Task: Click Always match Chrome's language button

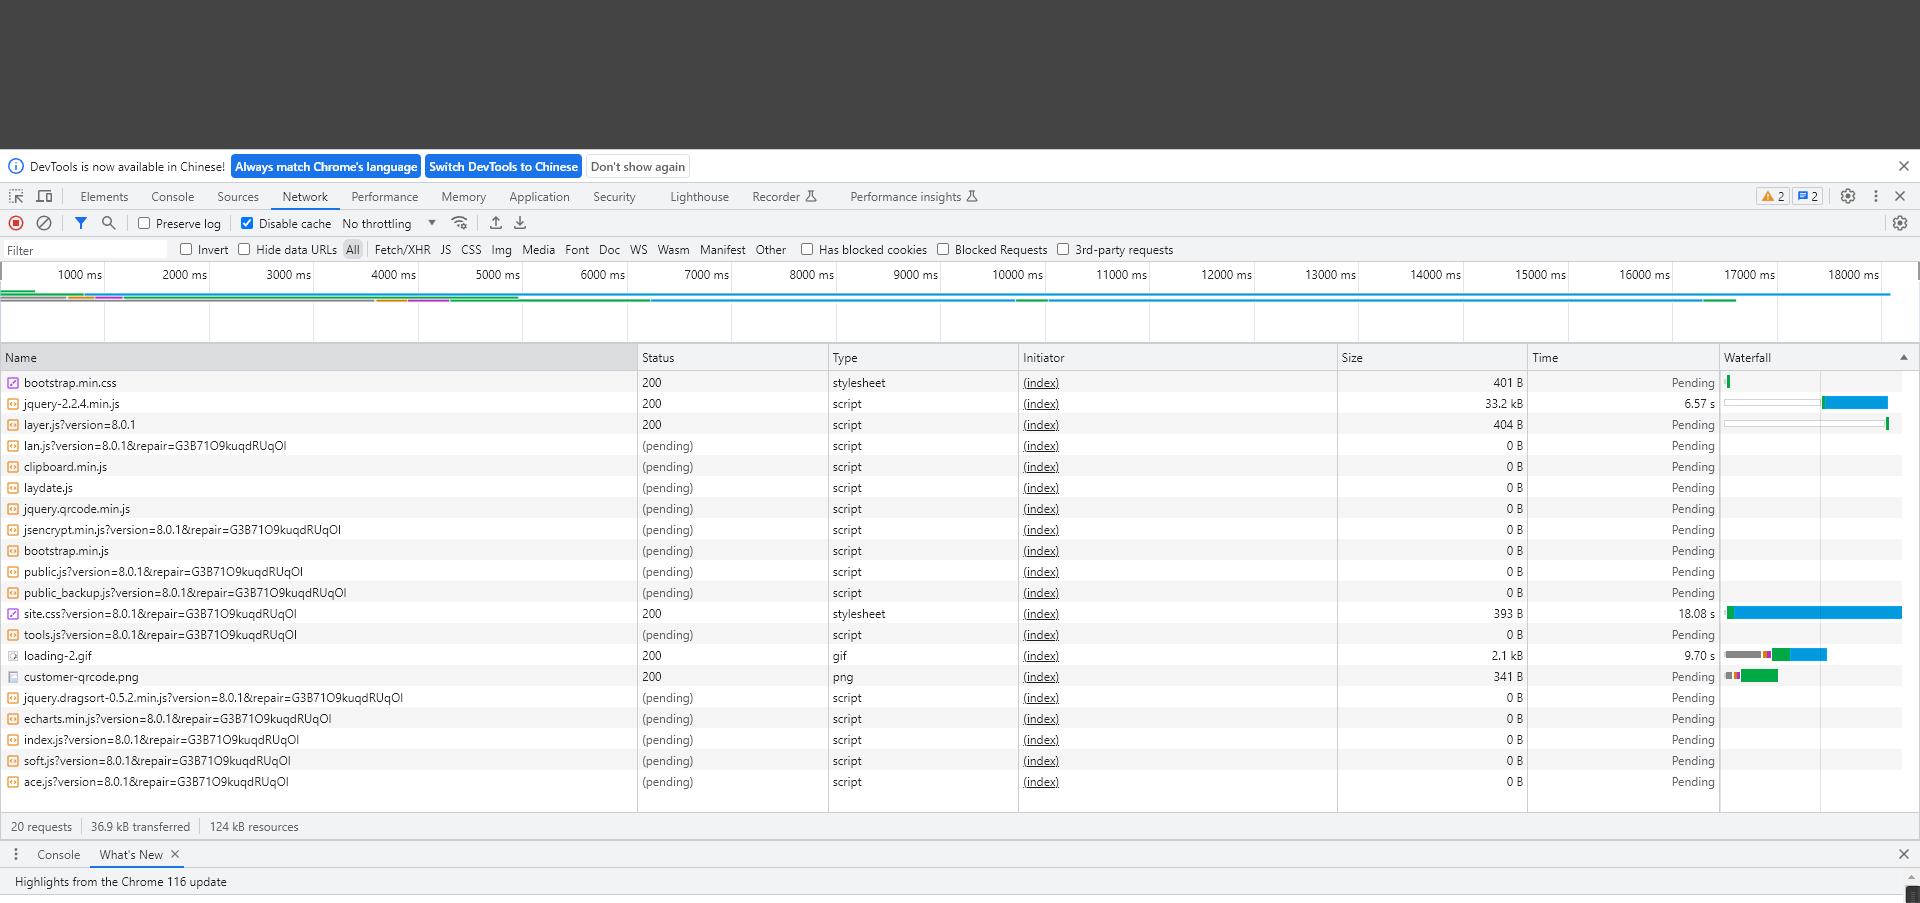Action: (x=326, y=166)
